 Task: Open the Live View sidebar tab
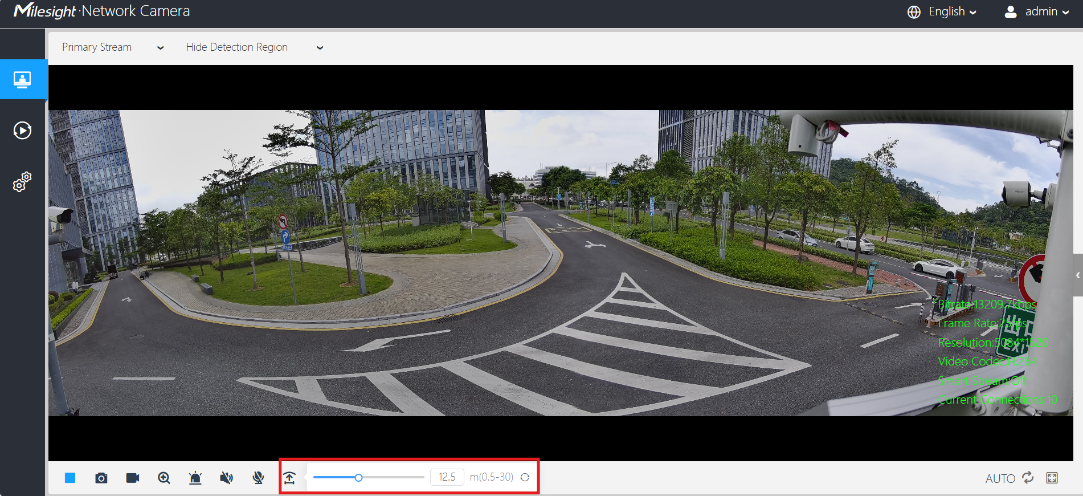23,79
